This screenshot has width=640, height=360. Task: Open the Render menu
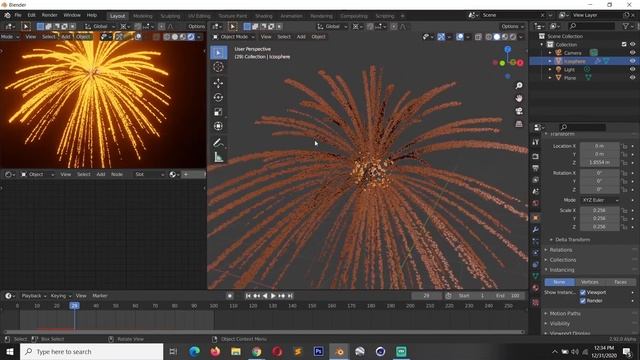49,15
